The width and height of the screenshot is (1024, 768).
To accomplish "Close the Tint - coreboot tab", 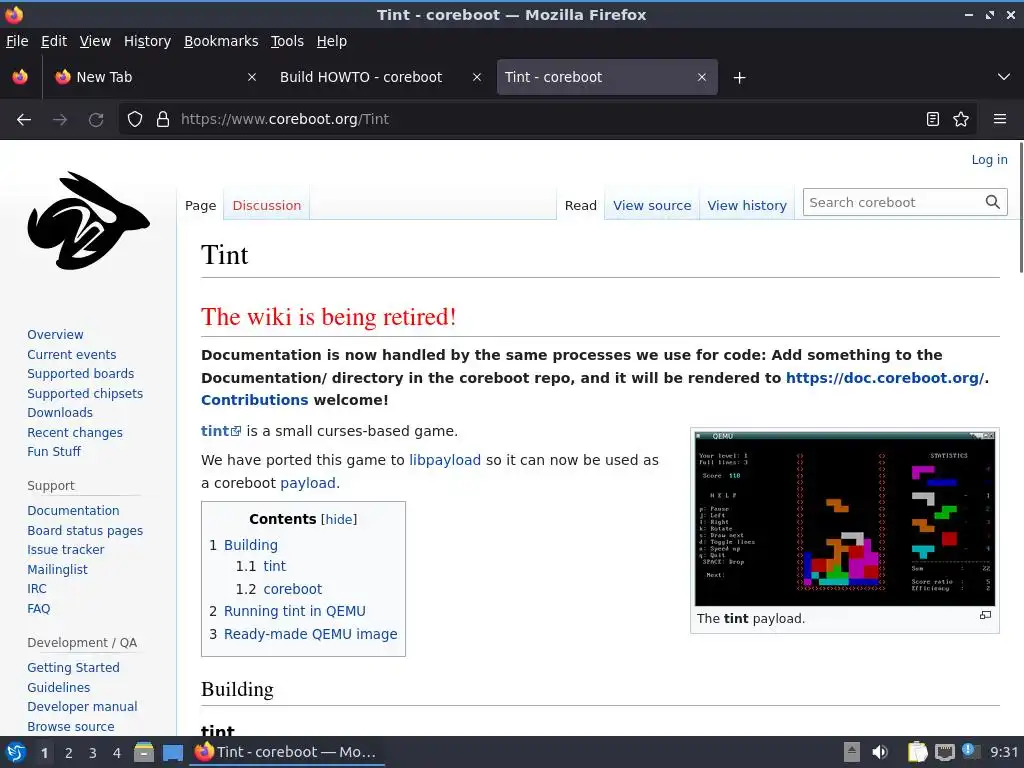I will 701,77.
